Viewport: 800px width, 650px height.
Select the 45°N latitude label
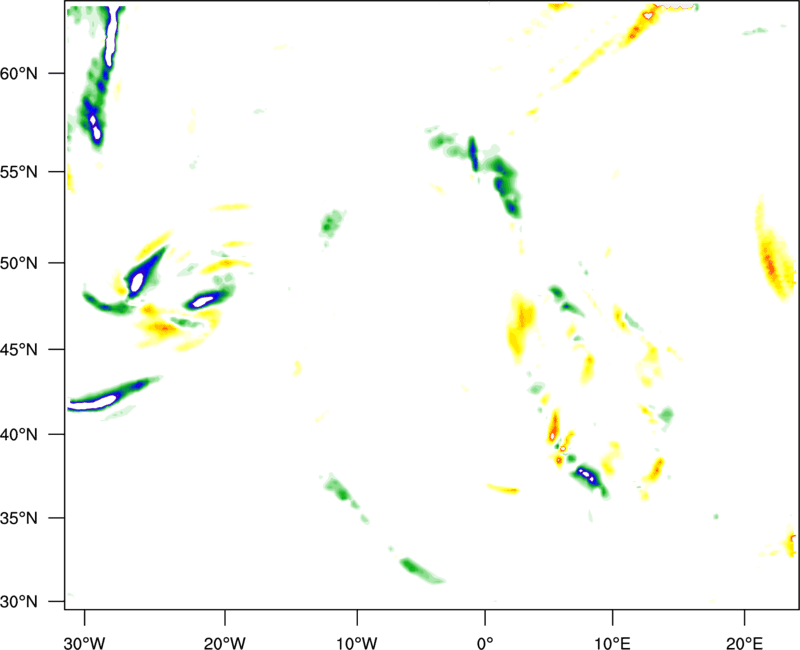[x=19, y=349]
